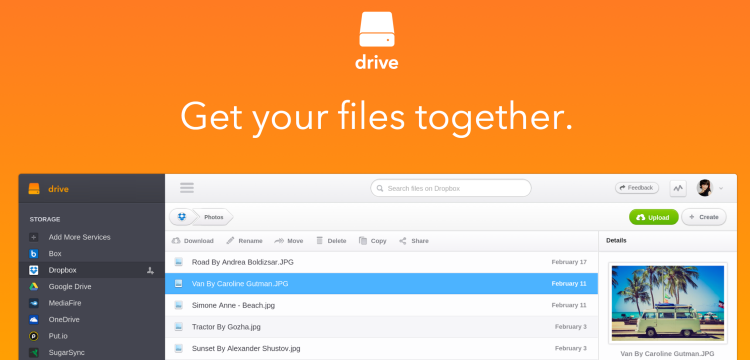Click the activity pulse icon
Viewport: 750px width, 360px height.
(x=678, y=188)
